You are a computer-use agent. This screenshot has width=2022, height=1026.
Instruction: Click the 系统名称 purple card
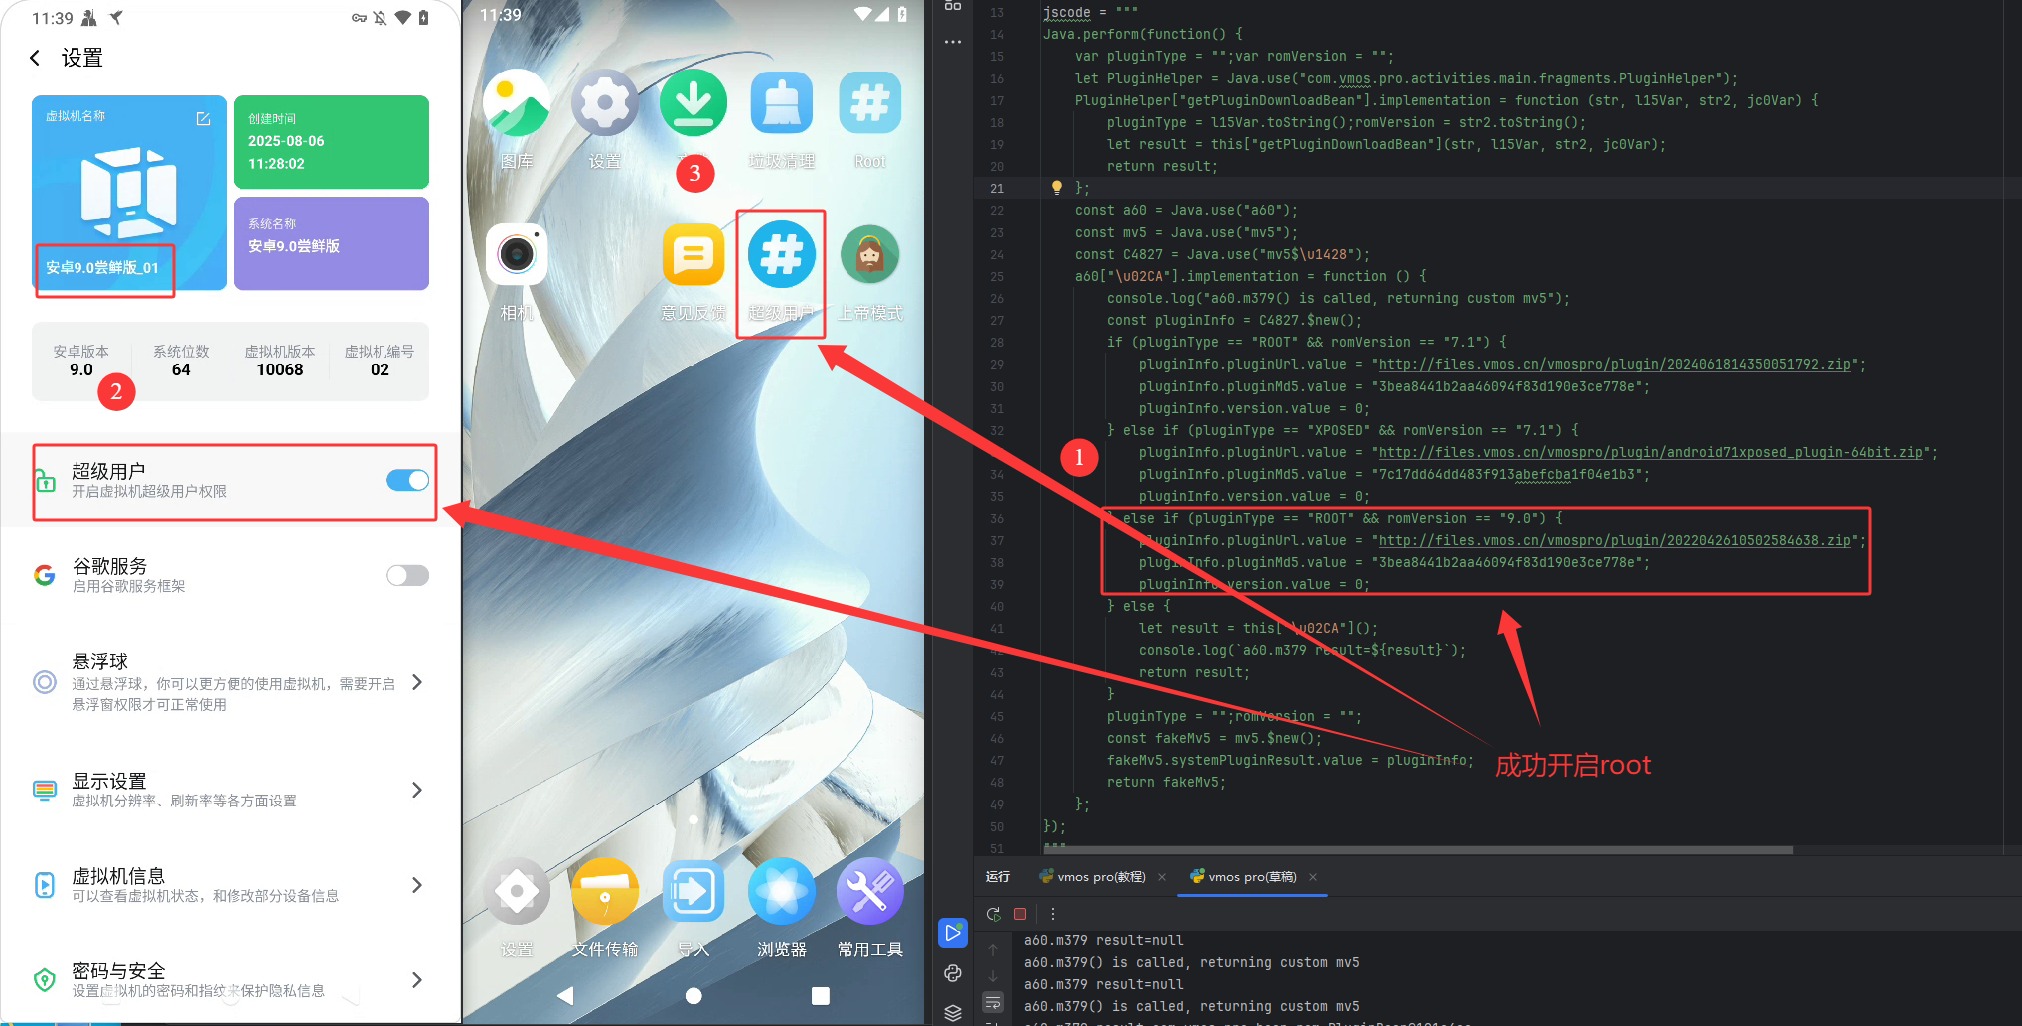coord(331,243)
